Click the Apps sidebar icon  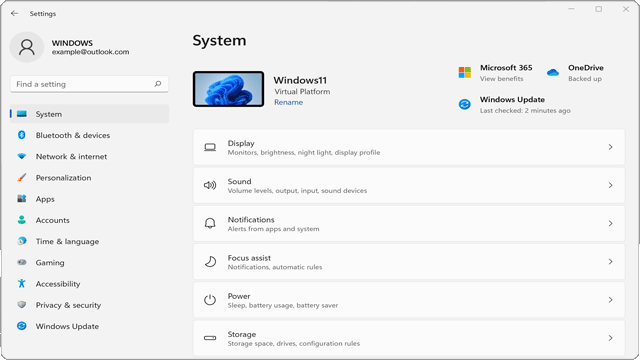22,199
